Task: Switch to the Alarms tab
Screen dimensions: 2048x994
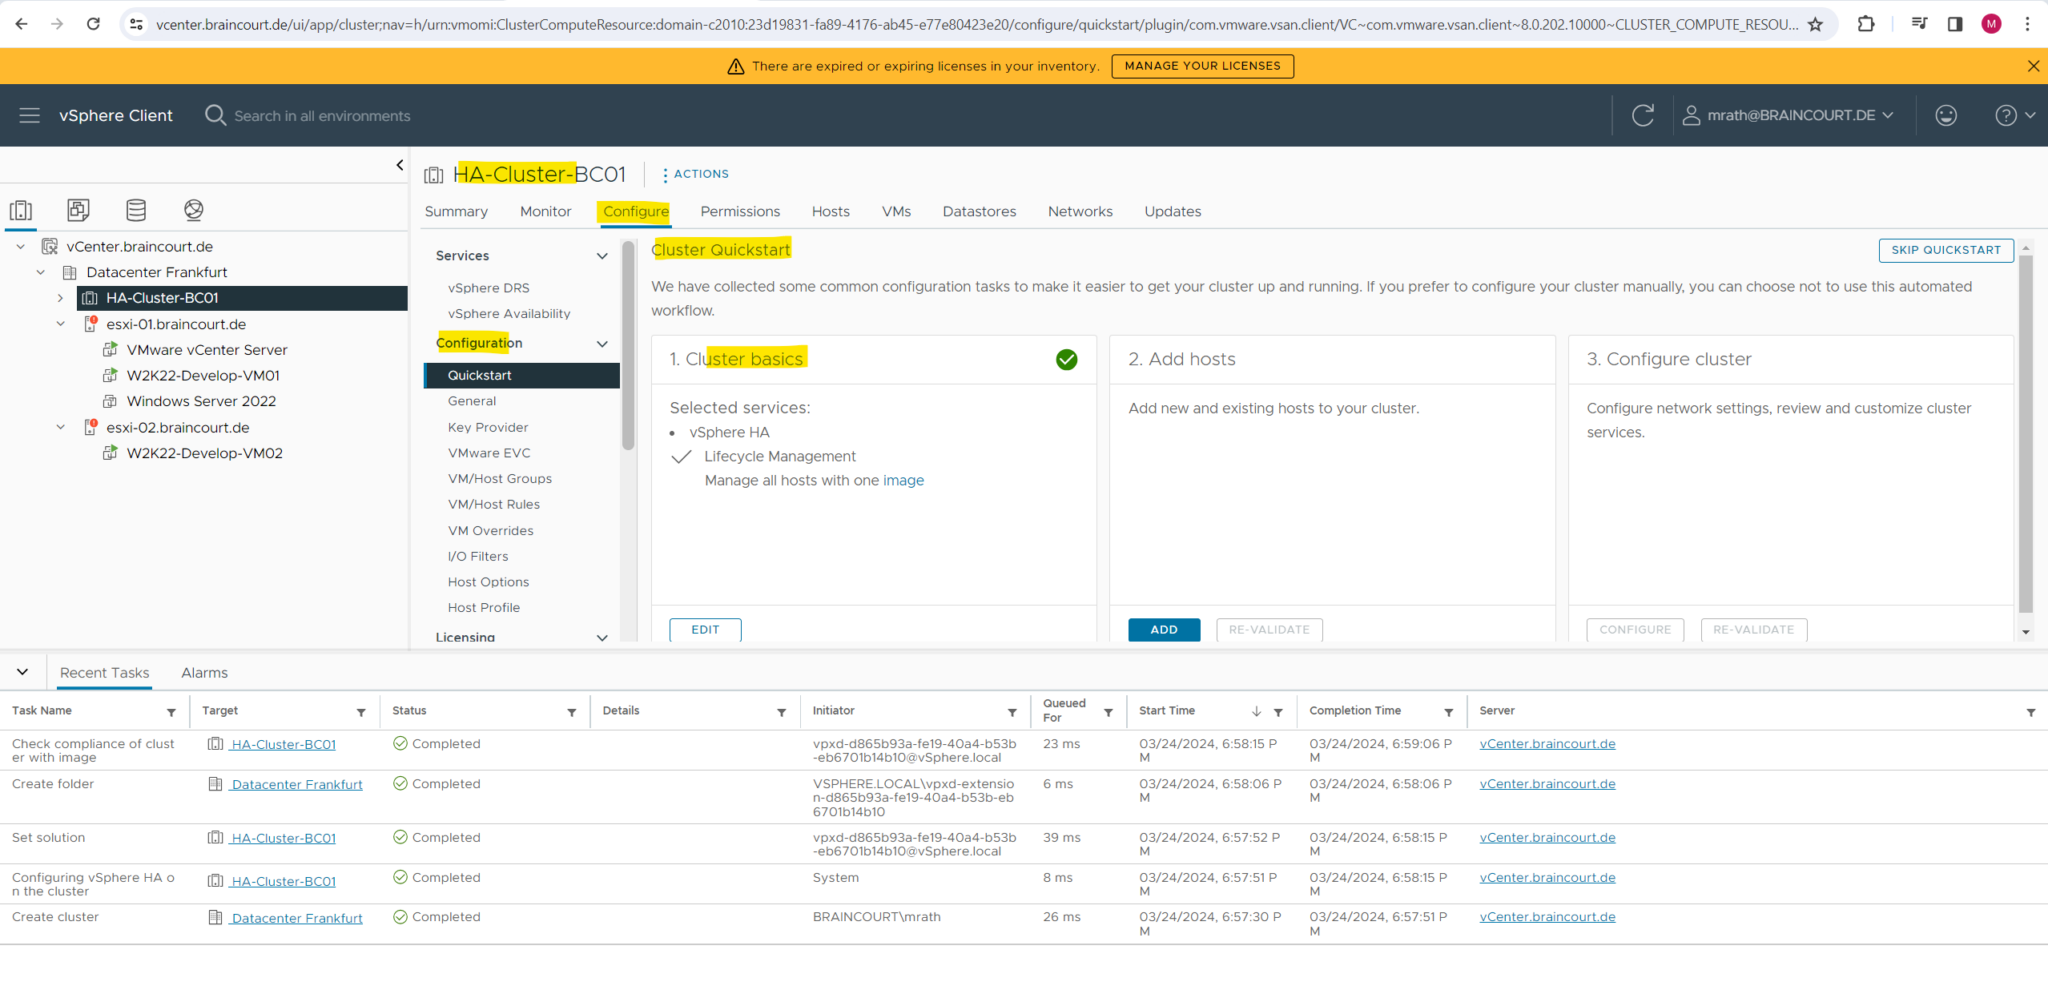Action: point(204,673)
